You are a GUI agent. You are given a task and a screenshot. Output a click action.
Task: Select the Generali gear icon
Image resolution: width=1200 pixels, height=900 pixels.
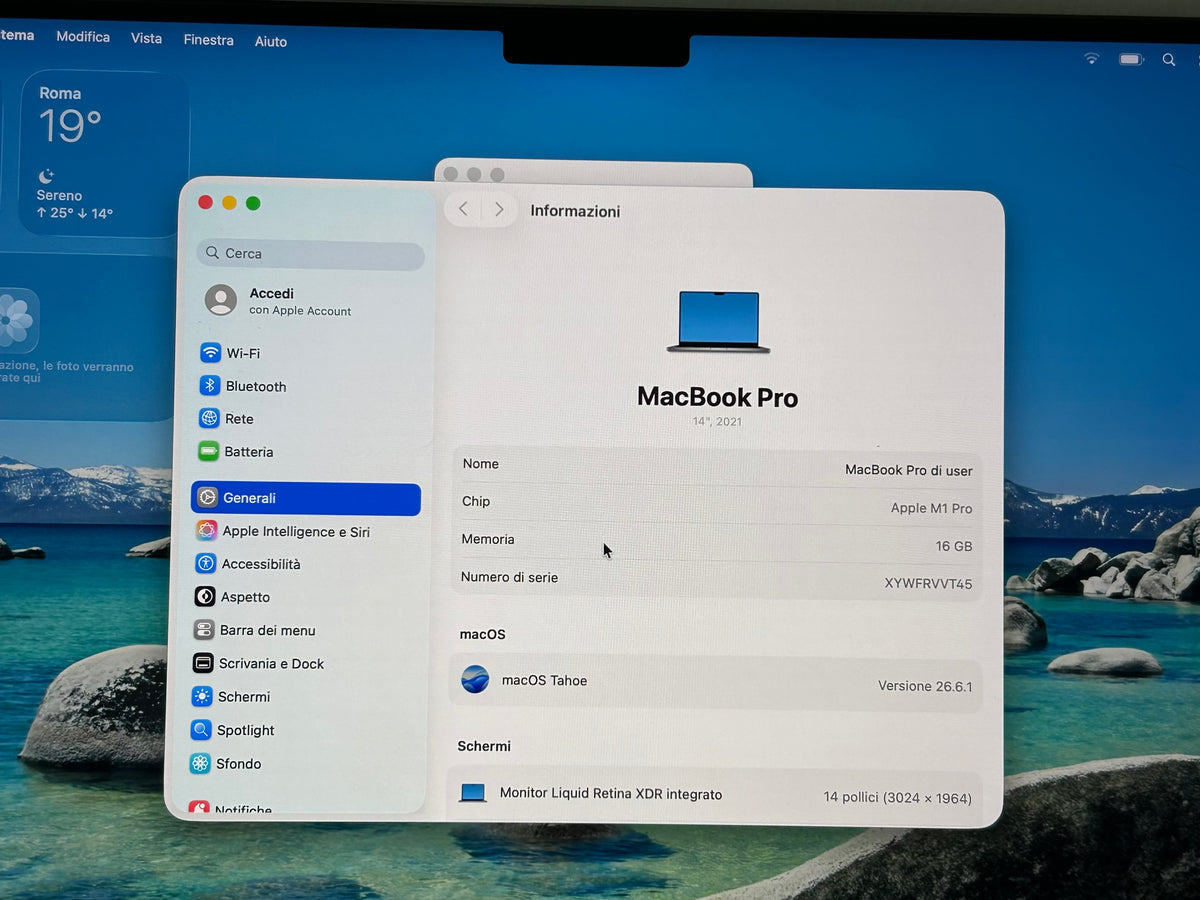tap(207, 498)
